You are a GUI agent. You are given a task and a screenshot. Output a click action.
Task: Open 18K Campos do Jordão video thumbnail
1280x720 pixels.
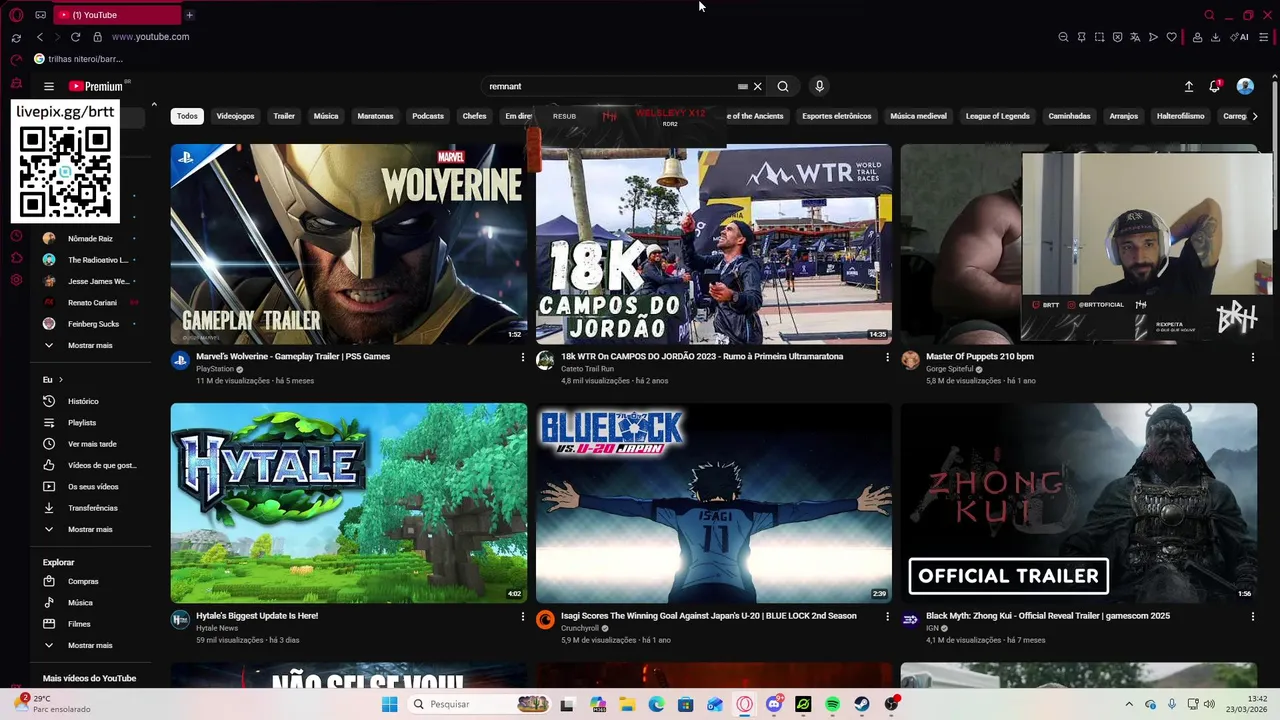[x=713, y=244]
